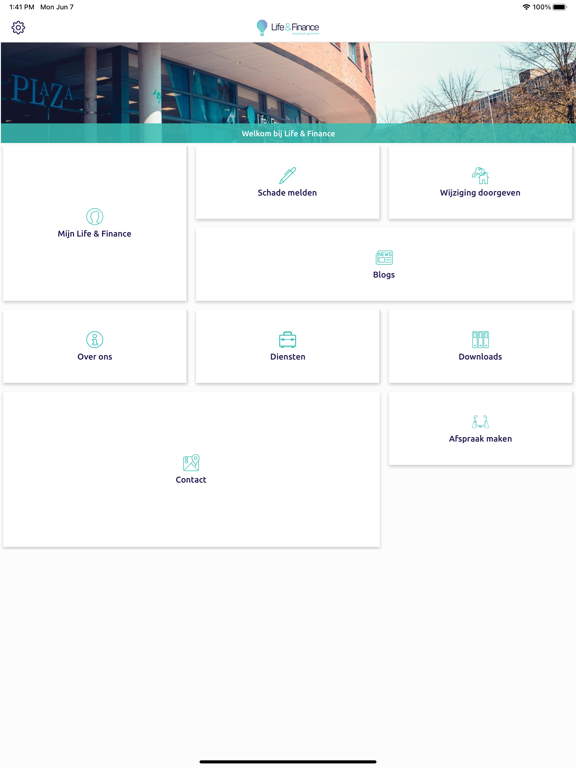This screenshot has width=576, height=768.
Task: Select the Schade melden text
Action: (x=288, y=192)
